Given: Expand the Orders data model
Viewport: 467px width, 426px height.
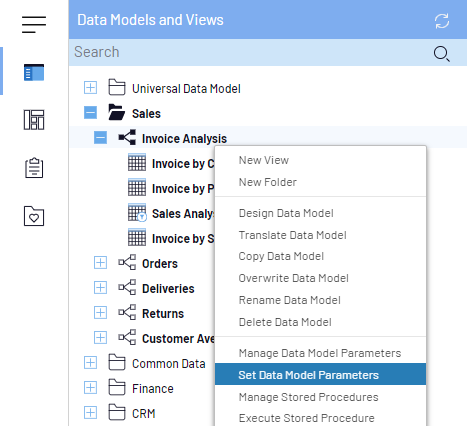Looking at the screenshot, I should (x=100, y=263).
